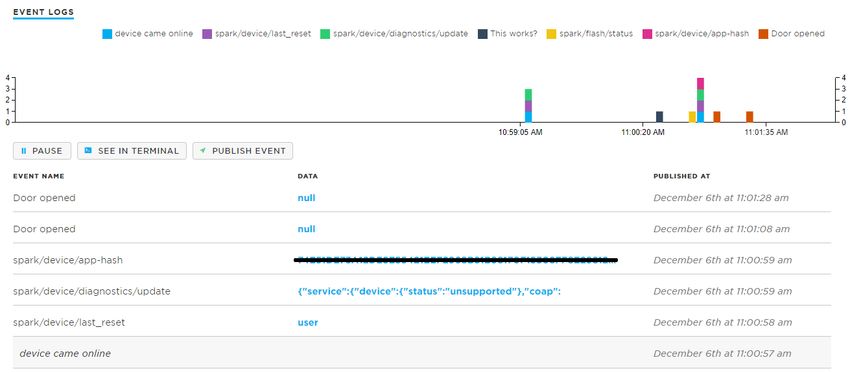850x373 pixels.
Task: Select the 'device came online' event row
Action: (x=422, y=353)
